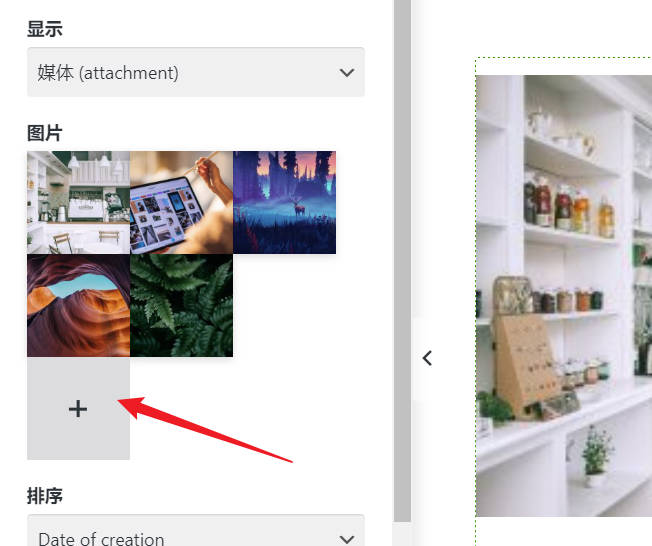
Task: Select the purple forest deer thumbnail
Action: [x=284, y=203]
